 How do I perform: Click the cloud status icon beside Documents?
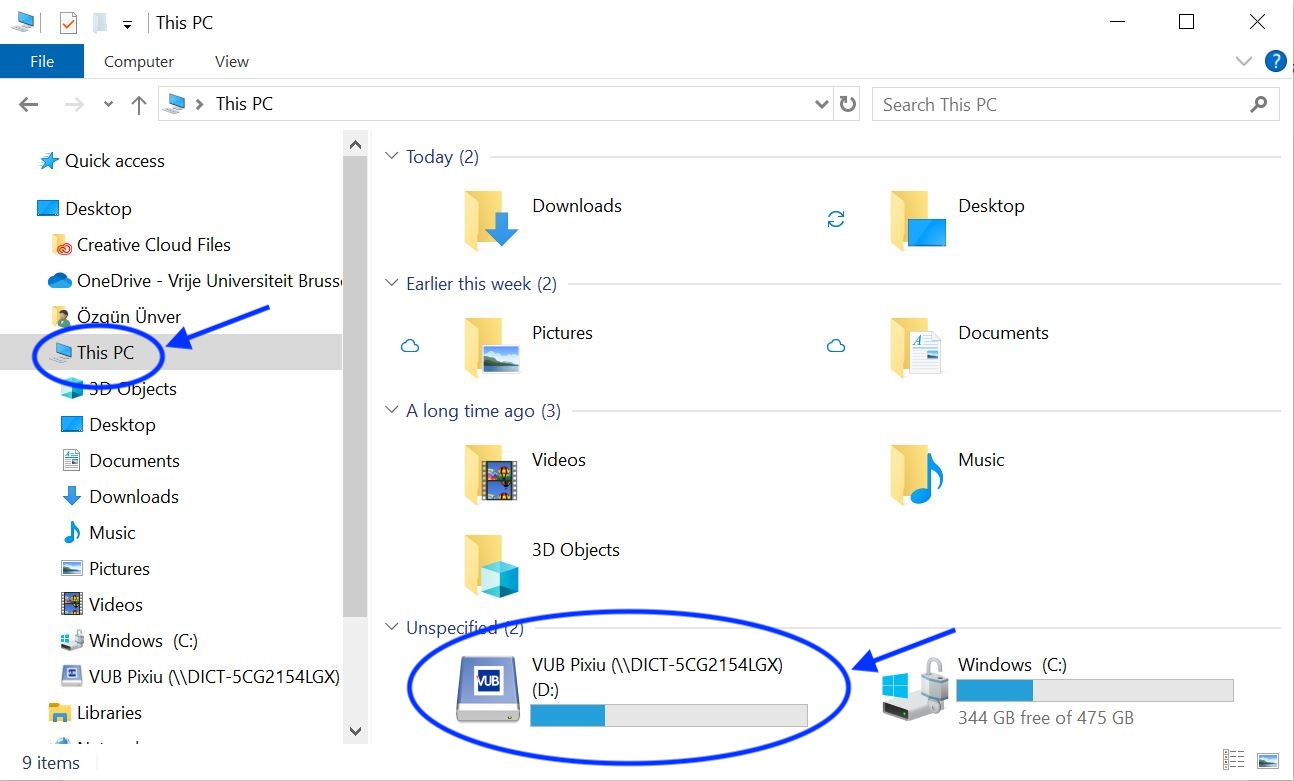pyautogui.click(x=836, y=346)
